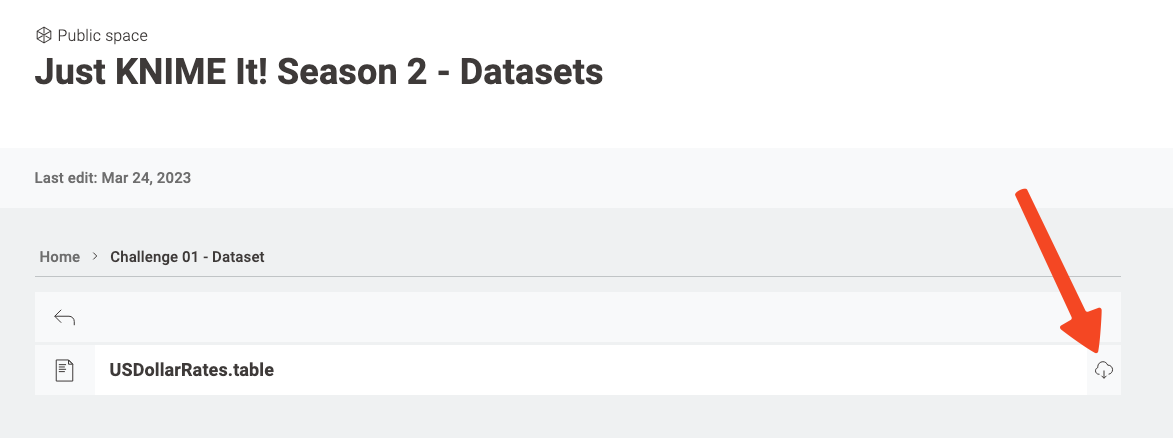This screenshot has width=1173, height=438.
Task: Select the Public space cube icon
Action: (44, 35)
